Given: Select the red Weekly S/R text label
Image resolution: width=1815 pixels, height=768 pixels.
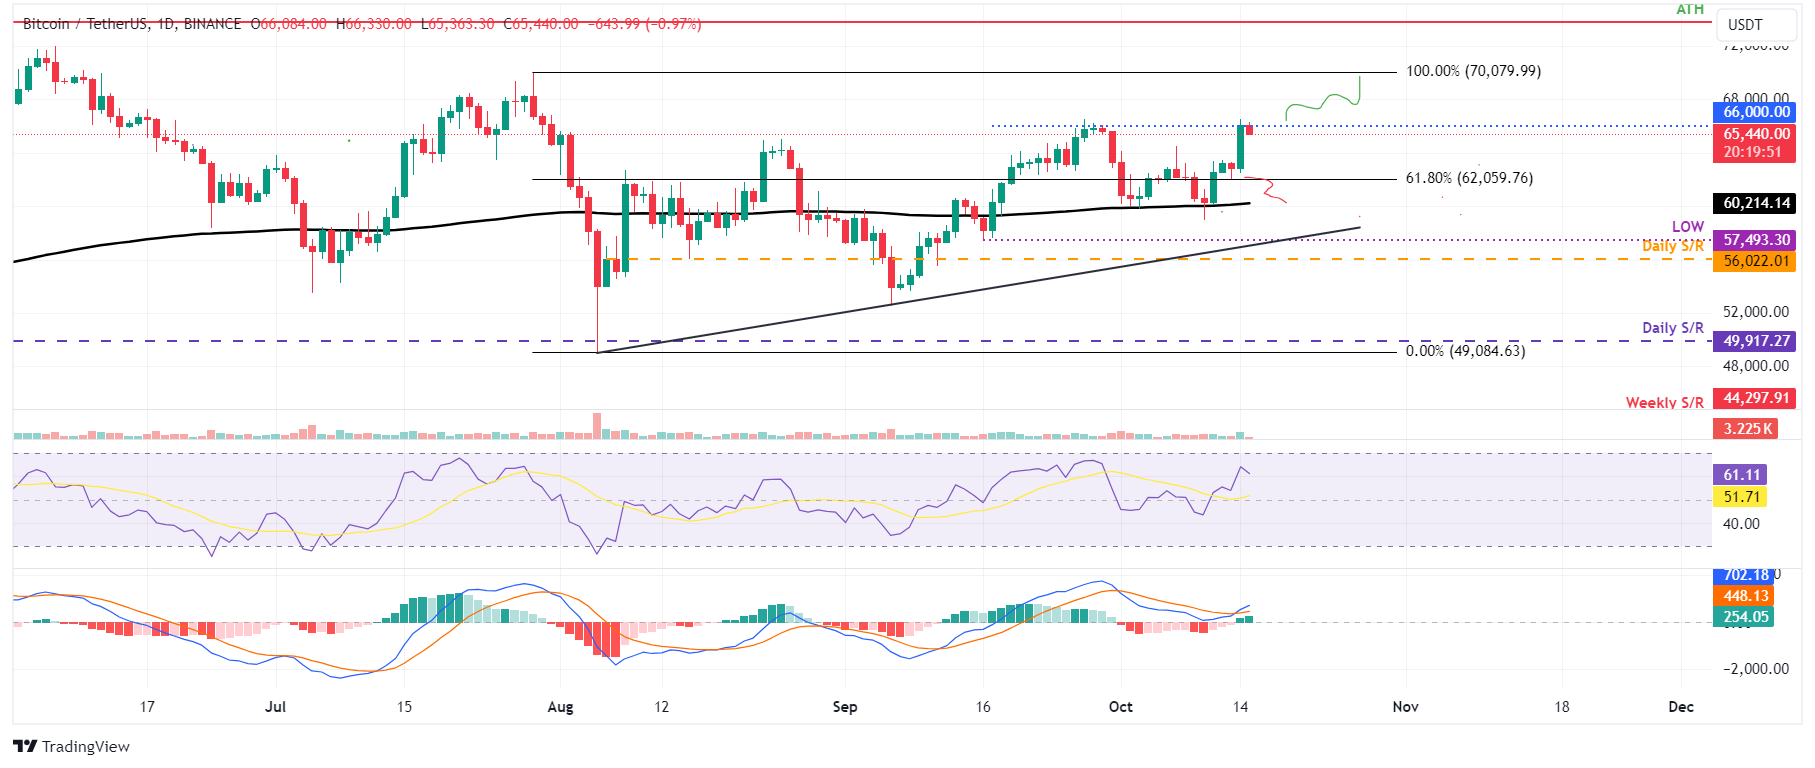Looking at the screenshot, I should [1664, 402].
